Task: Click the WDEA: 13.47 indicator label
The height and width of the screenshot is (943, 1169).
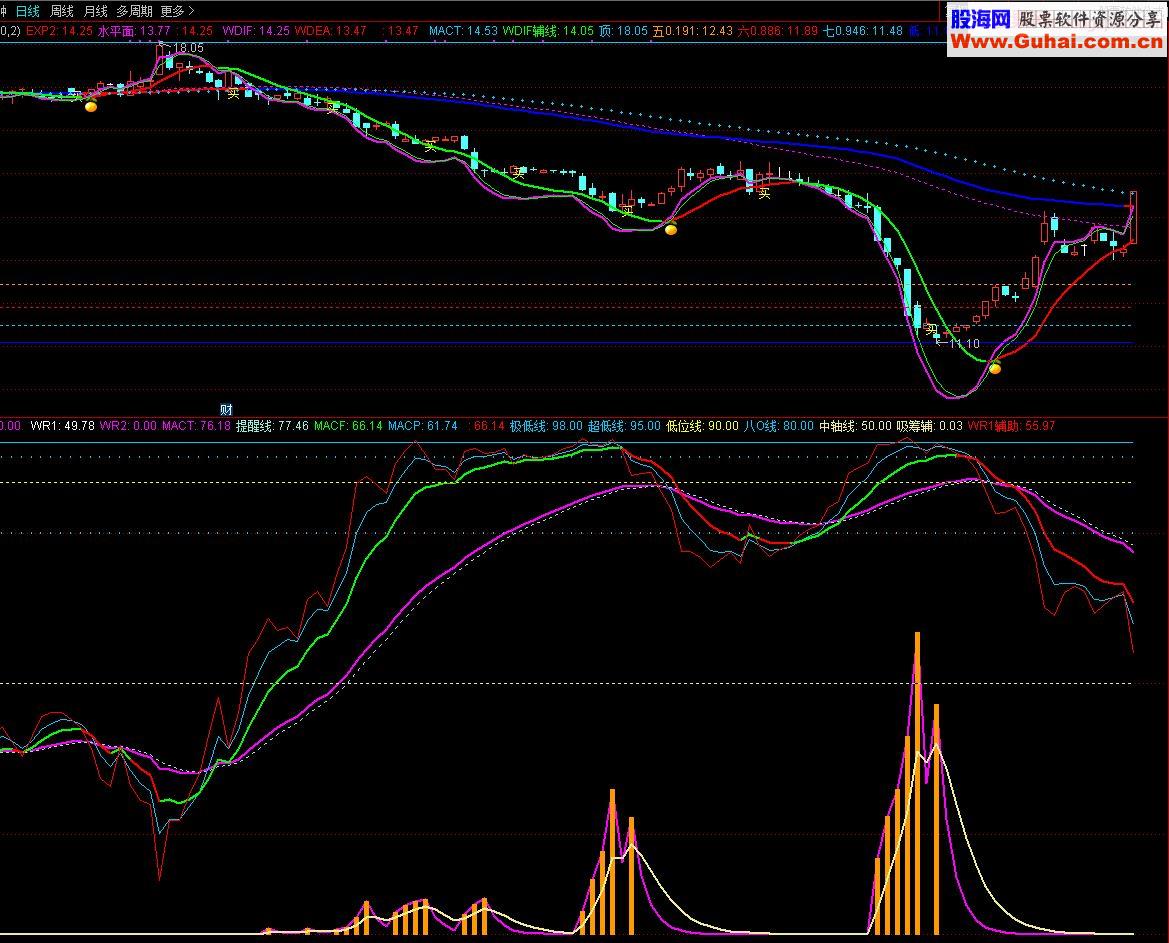Action: 330,31
